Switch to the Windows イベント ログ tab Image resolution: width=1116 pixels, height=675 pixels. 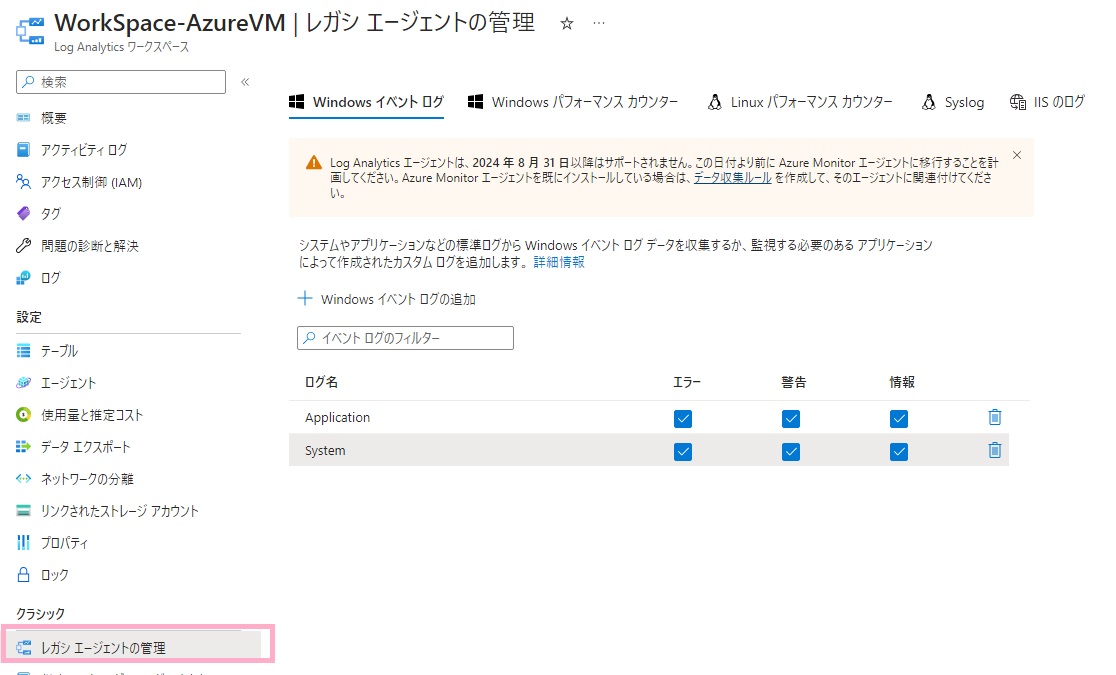367,103
